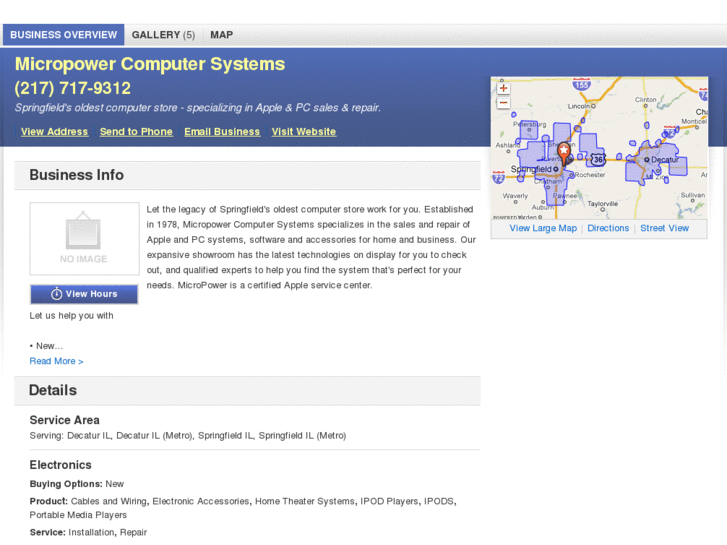Open Visit Website link

click(304, 132)
